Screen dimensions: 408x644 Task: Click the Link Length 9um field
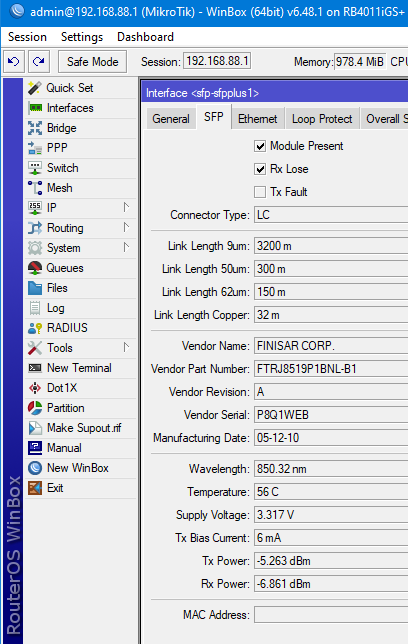pyautogui.click(x=331, y=246)
